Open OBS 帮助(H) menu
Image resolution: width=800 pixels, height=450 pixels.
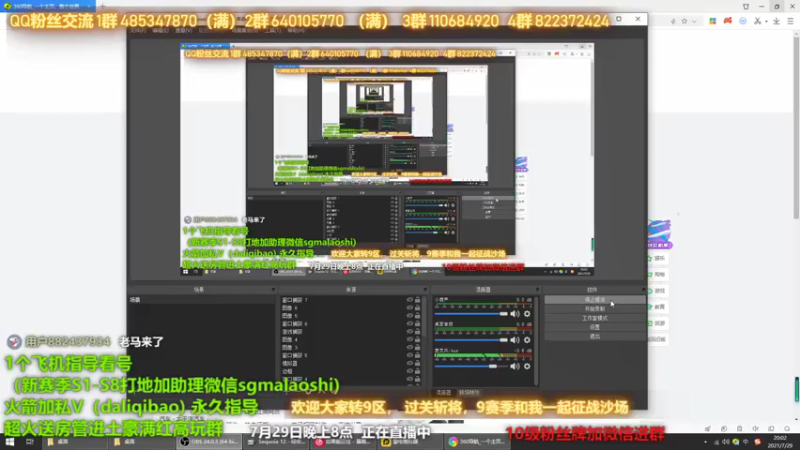point(296,31)
